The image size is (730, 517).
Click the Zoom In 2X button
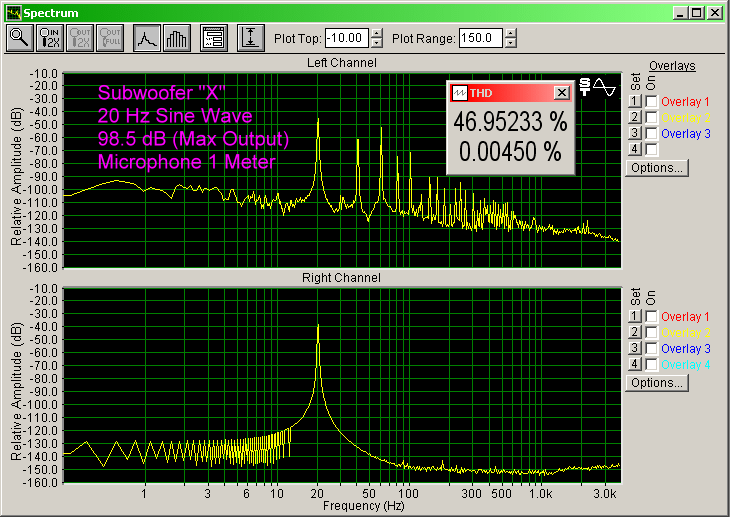coord(49,38)
